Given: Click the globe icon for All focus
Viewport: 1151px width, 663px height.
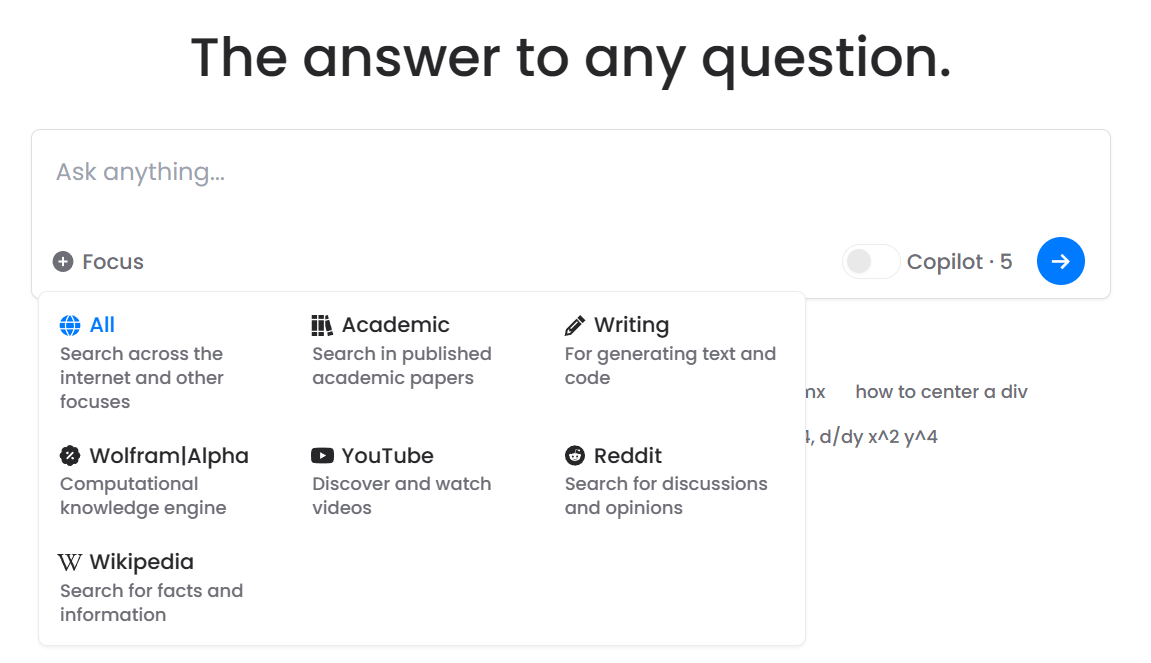Looking at the screenshot, I should coord(70,325).
